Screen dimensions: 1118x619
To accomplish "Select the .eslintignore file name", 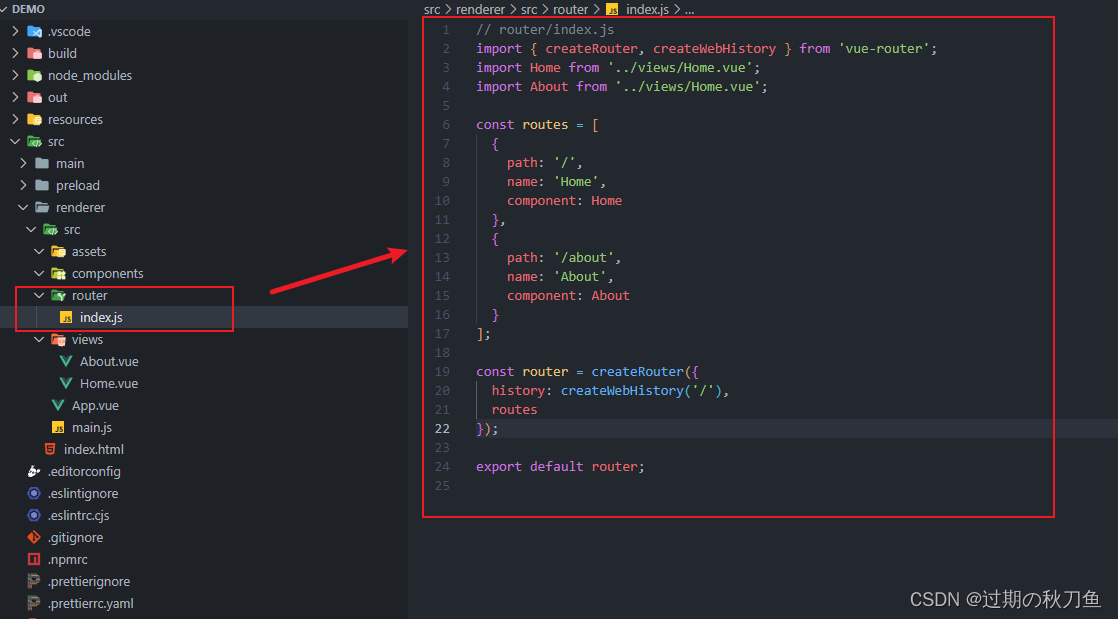I will pyautogui.click(x=83, y=493).
